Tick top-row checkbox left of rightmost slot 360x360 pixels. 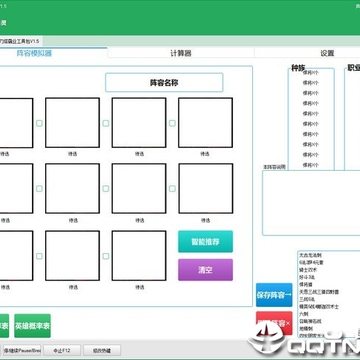coord(172,123)
